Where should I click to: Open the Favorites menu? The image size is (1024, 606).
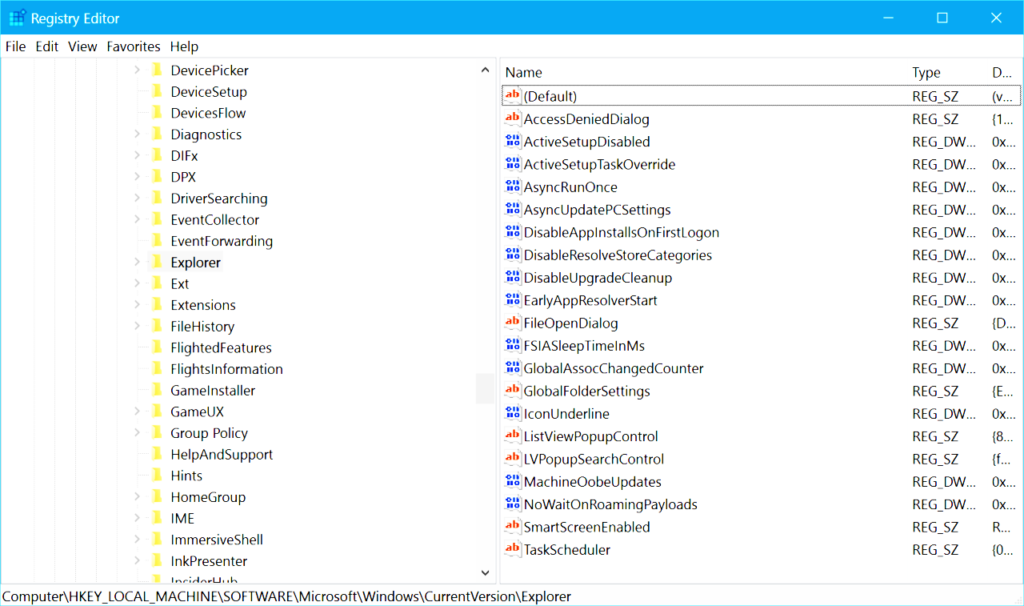[x=133, y=46]
